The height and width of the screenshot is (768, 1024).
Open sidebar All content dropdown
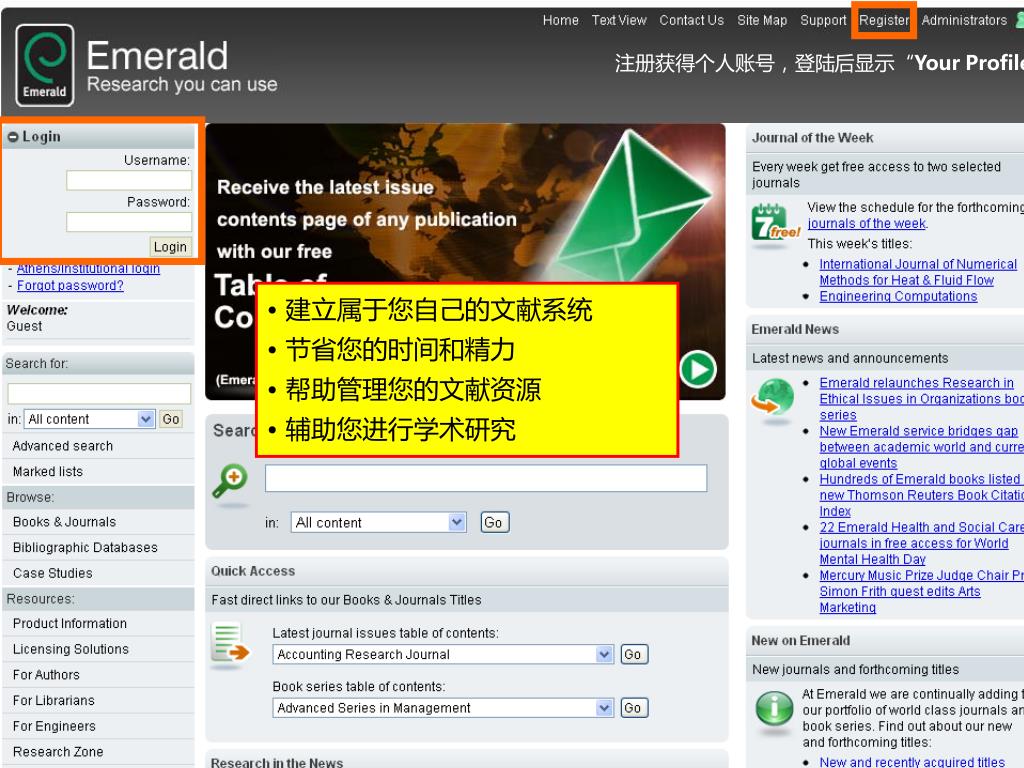(x=89, y=419)
